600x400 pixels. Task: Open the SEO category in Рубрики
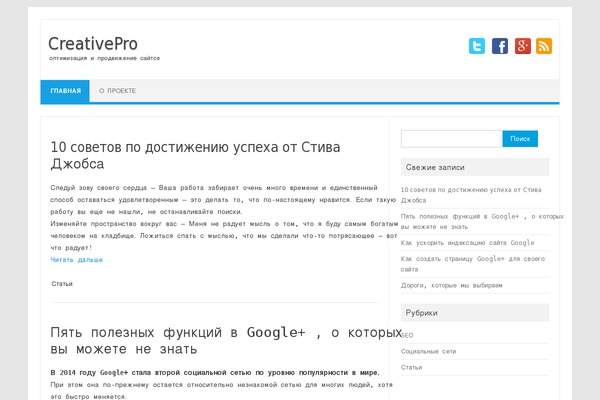point(407,335)
